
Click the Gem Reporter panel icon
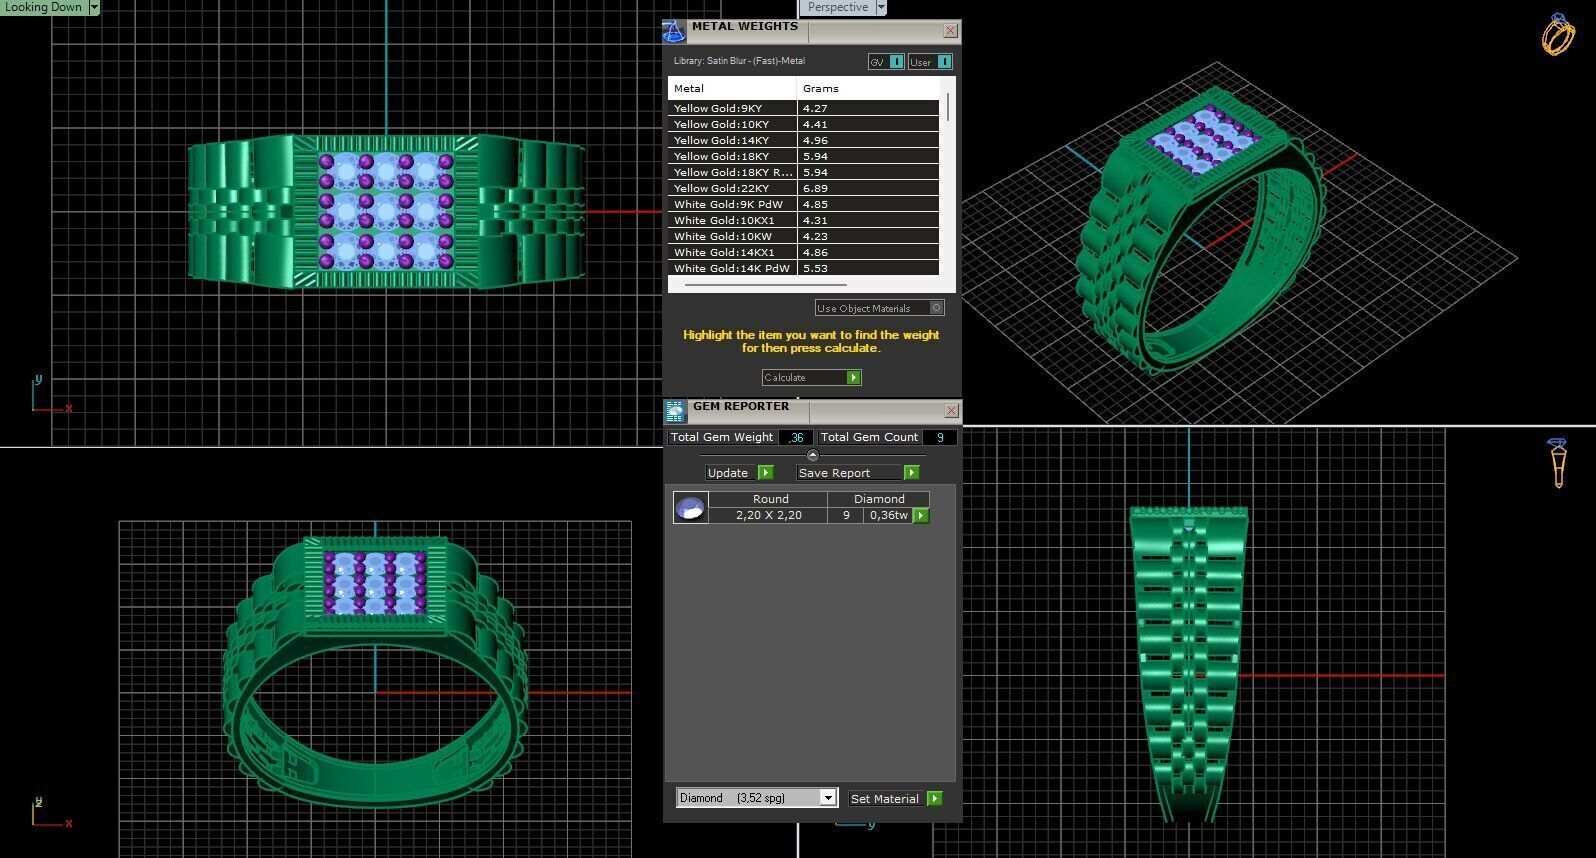[x=675, y=411]
